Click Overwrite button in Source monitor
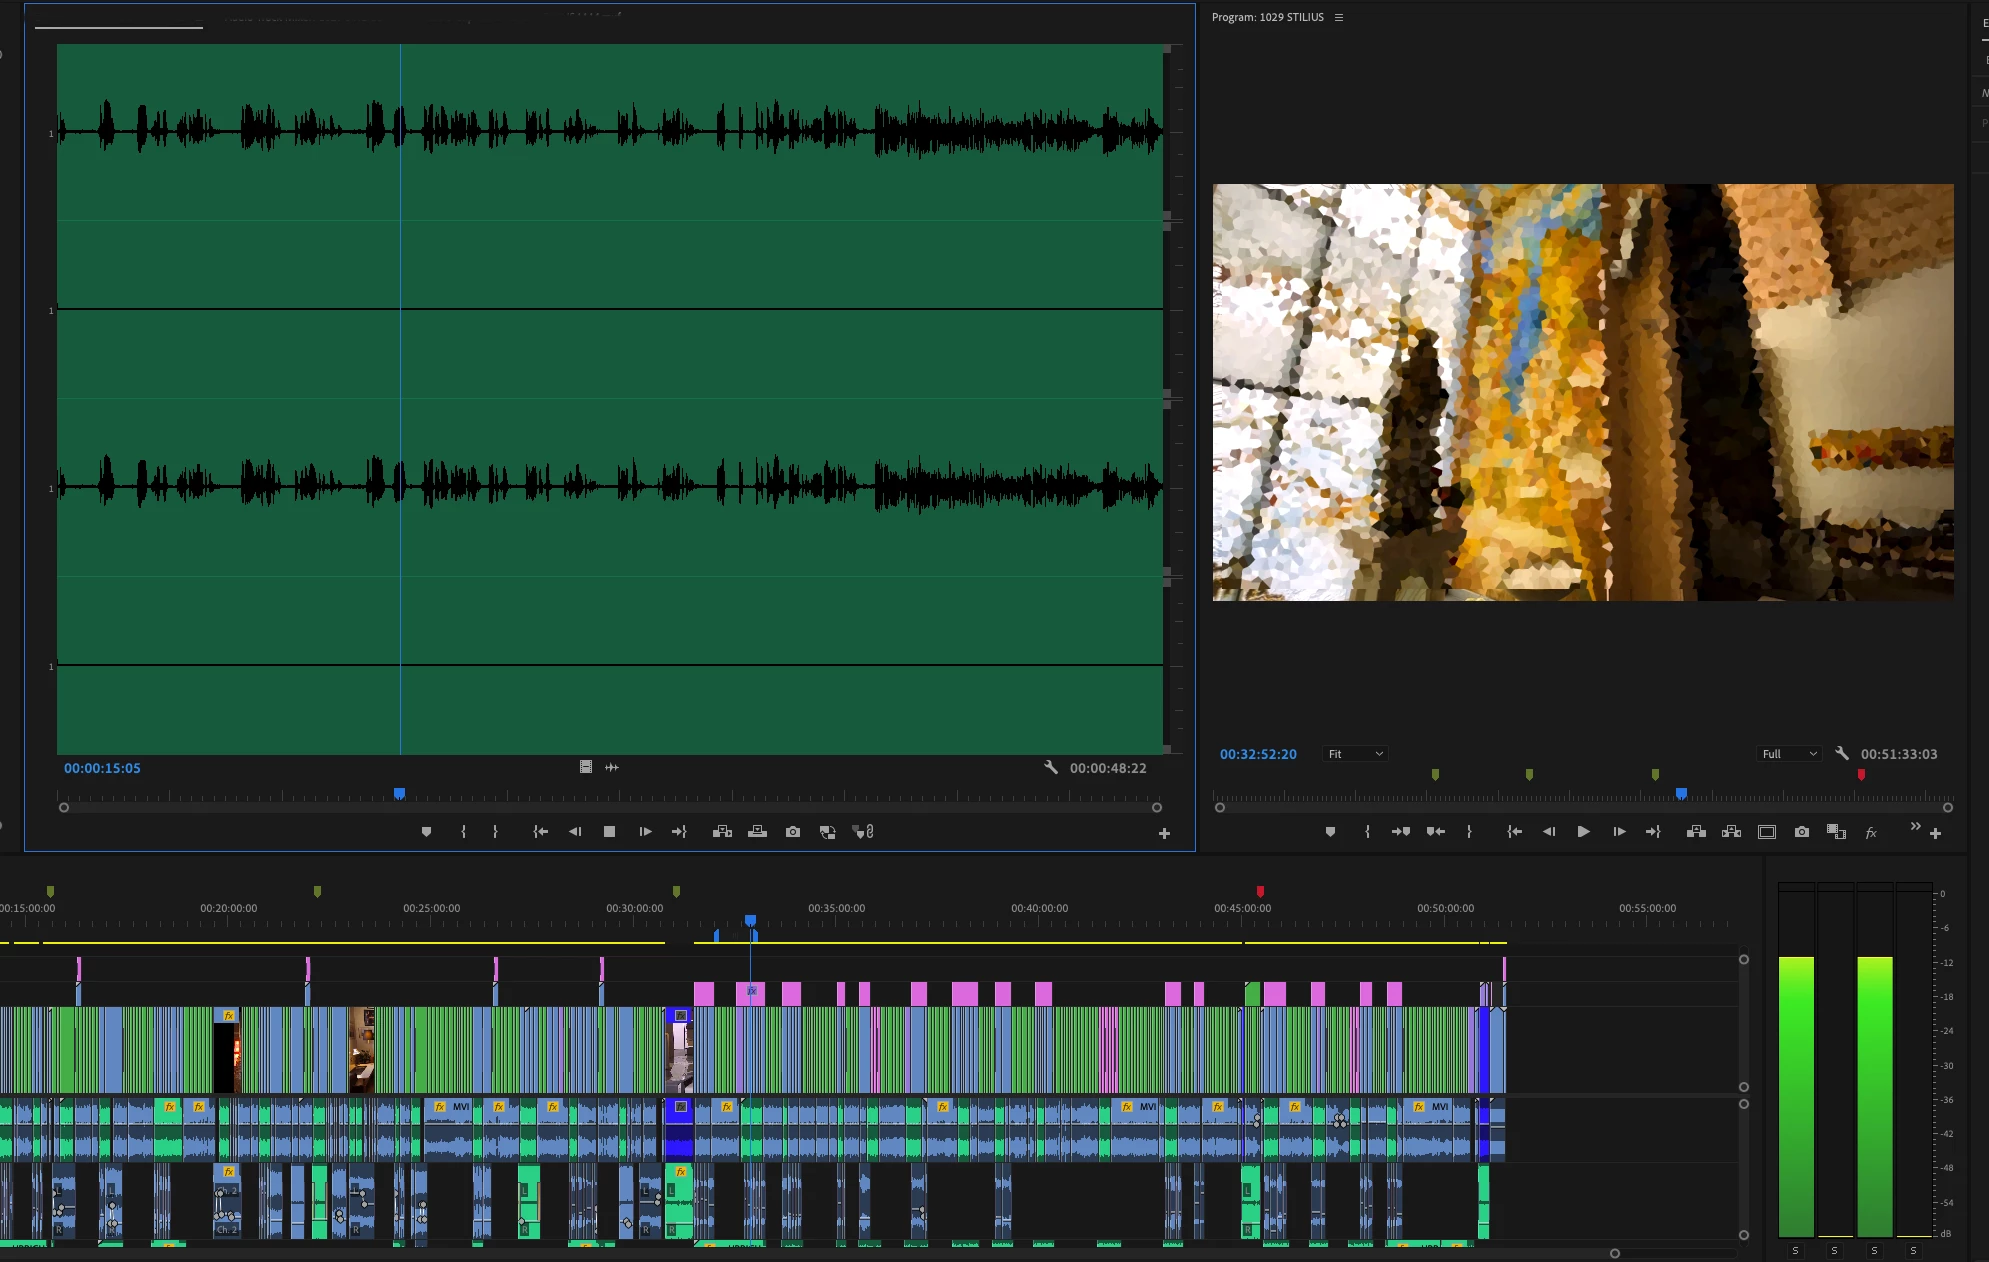This screenshot has height=1262, width=1989. point(757,832)
